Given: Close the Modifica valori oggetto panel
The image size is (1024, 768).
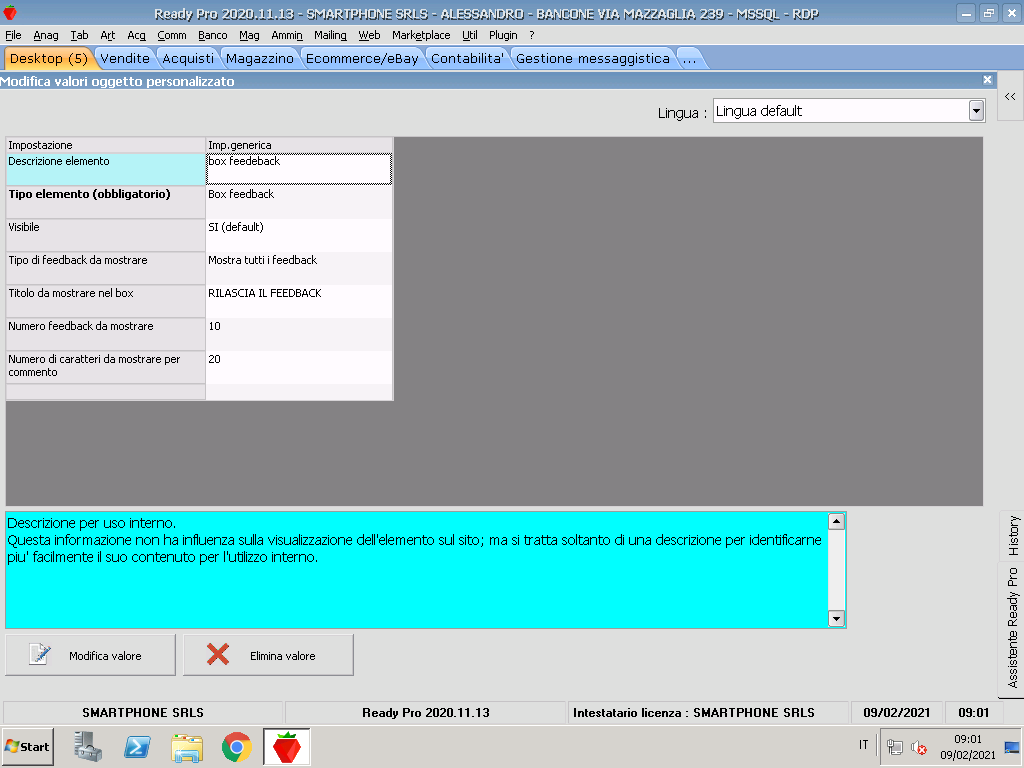Looking at the screenshot, I should (987, 80).
